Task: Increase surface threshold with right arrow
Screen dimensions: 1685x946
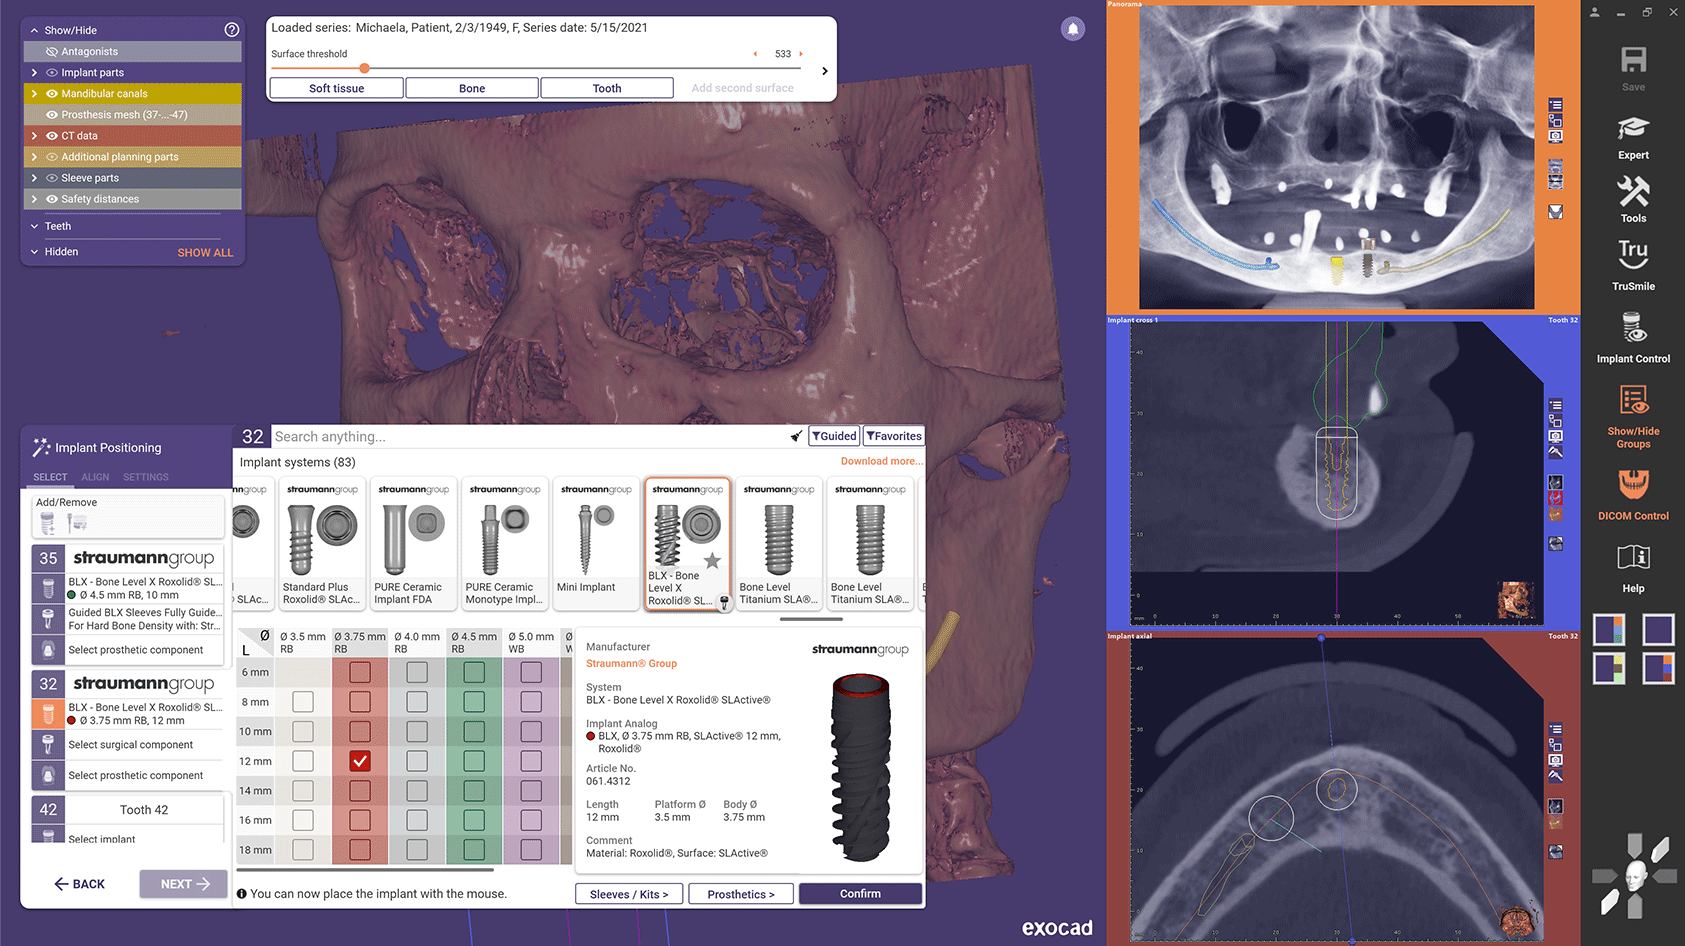Action: click(x=801, y=54)
